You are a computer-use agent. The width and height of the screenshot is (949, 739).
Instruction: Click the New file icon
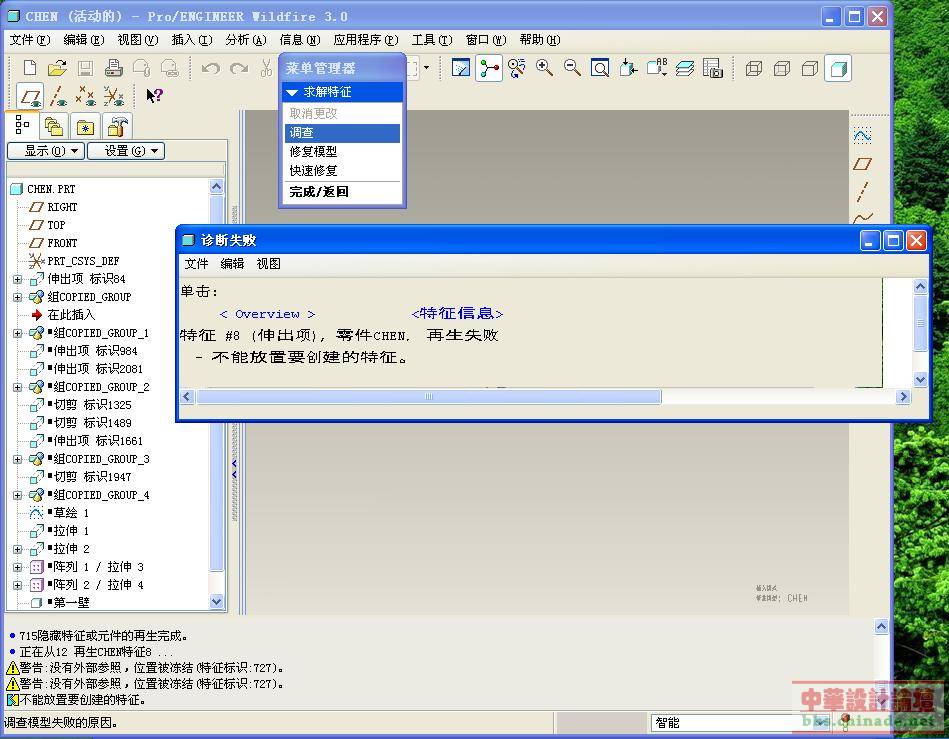pyautogui.click(x=30, y=68)
